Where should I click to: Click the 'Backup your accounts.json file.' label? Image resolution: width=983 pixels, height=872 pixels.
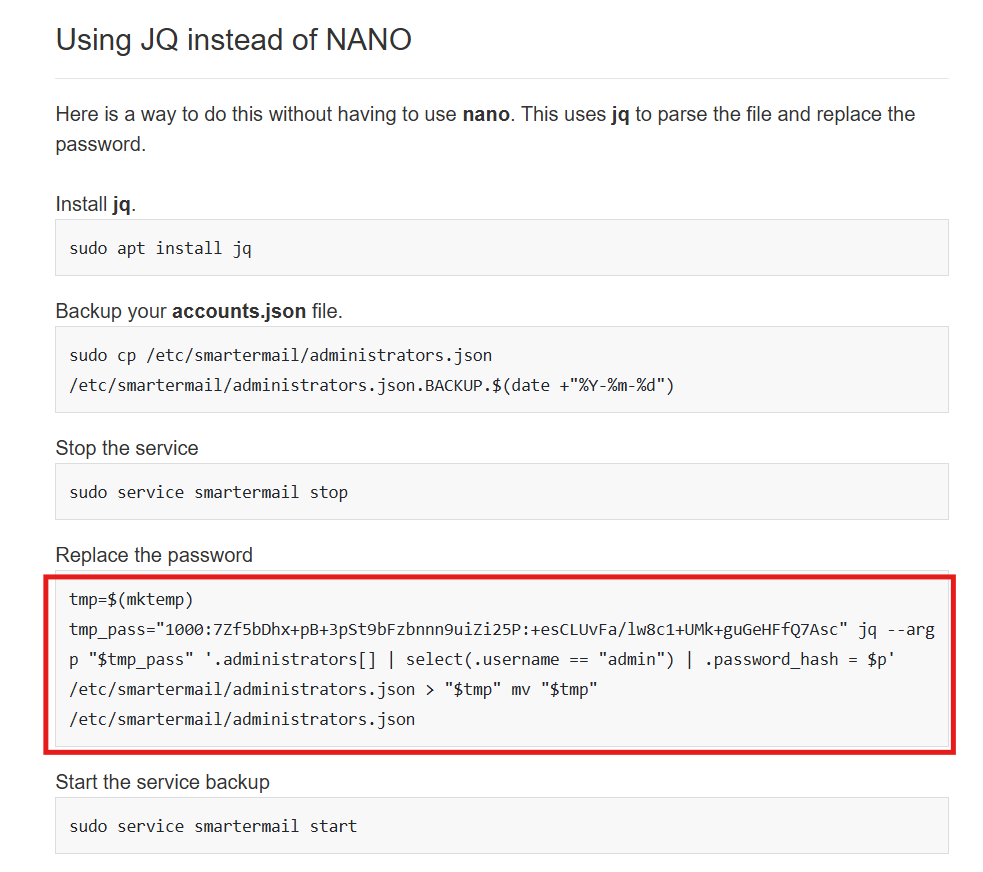[x=199, y=311]
